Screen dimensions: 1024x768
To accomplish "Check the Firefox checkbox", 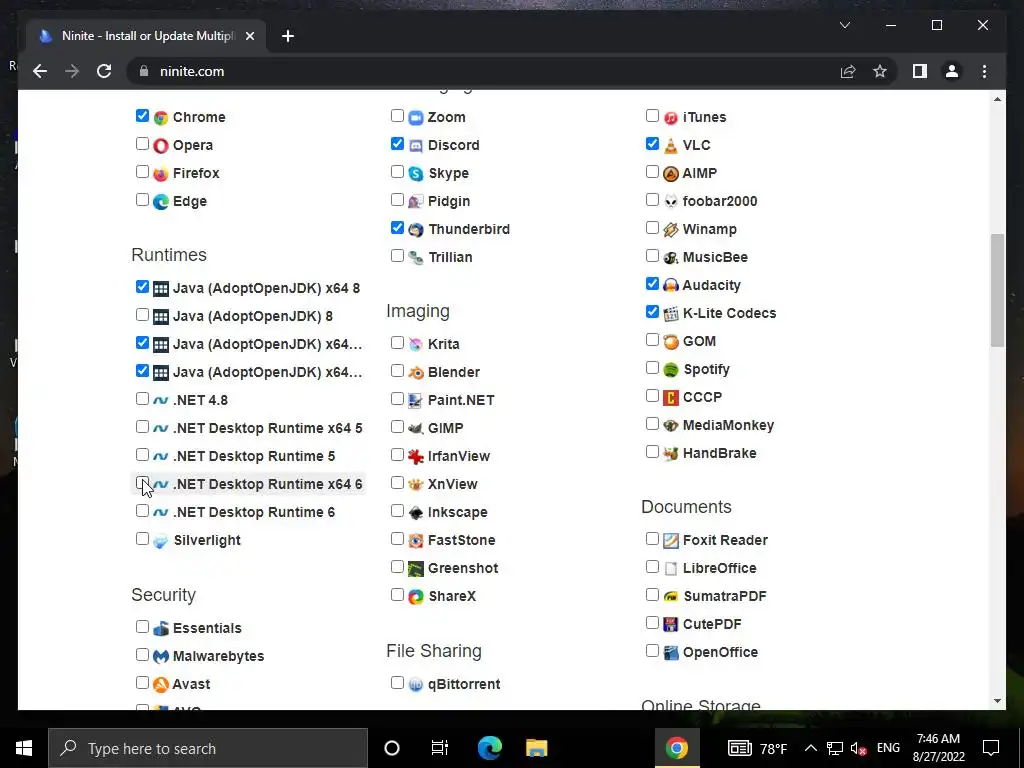I will 142,172.
